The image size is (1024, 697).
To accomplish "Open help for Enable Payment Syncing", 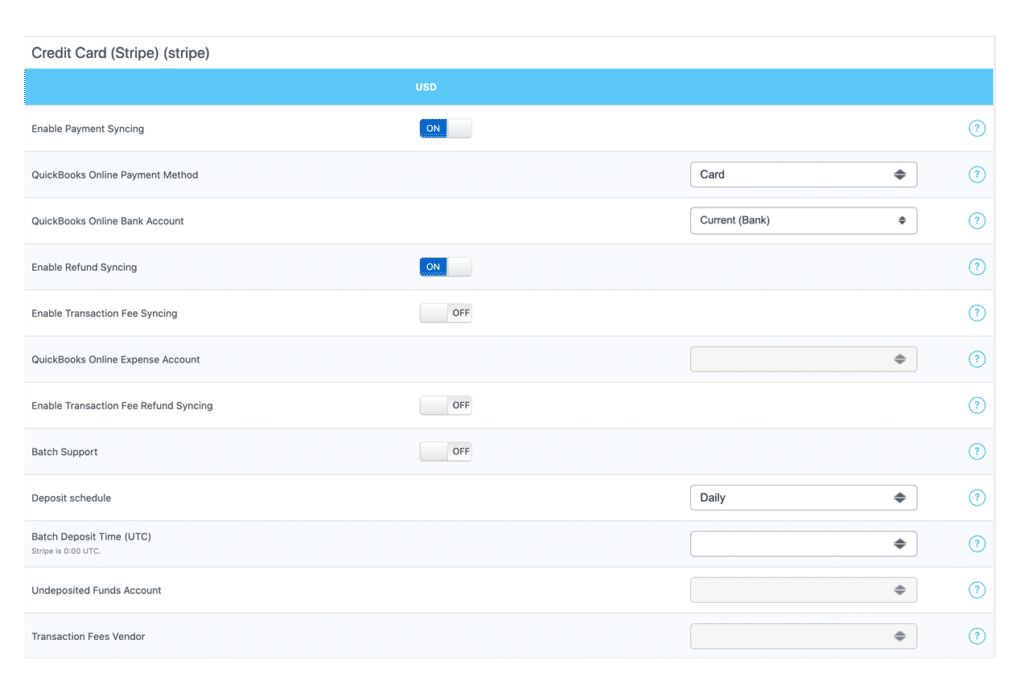I will click(976, 129).
